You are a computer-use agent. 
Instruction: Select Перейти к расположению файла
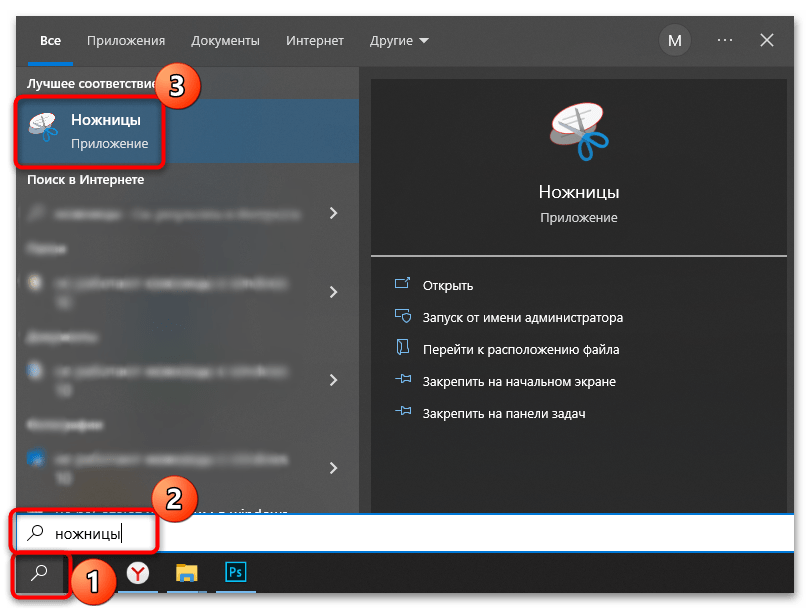[x=521, y=349]
